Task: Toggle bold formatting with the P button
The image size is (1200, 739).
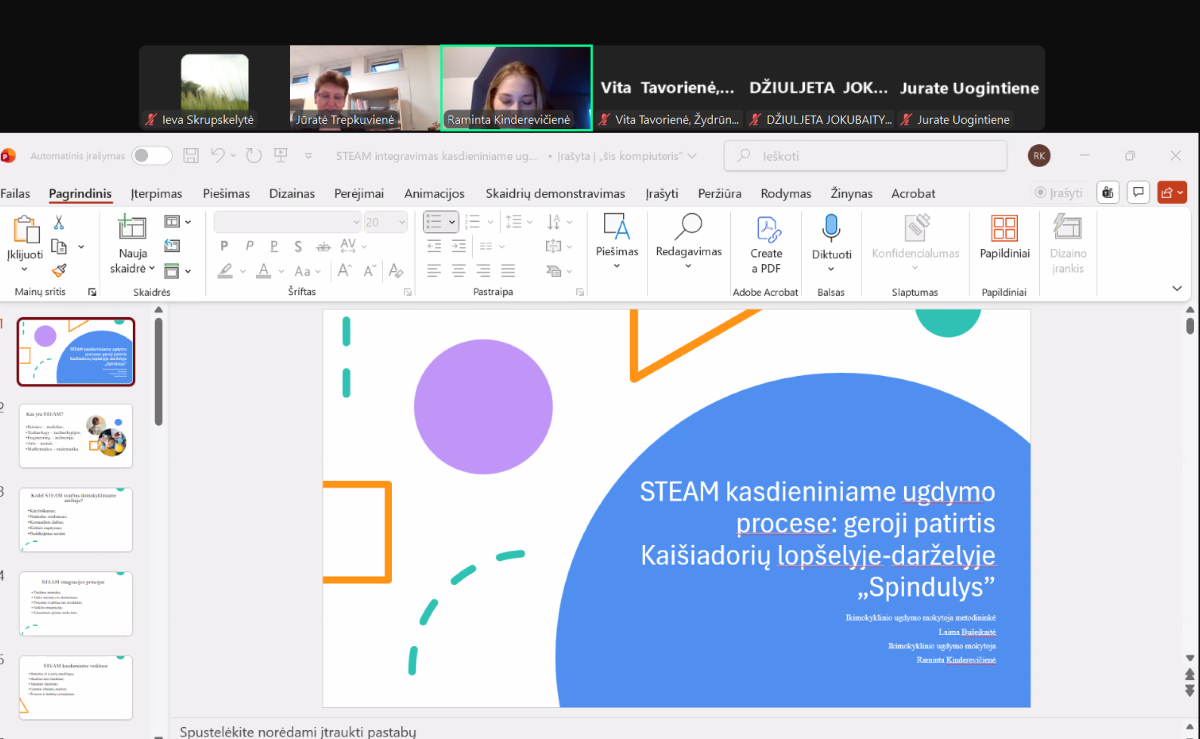Action: 224,246
